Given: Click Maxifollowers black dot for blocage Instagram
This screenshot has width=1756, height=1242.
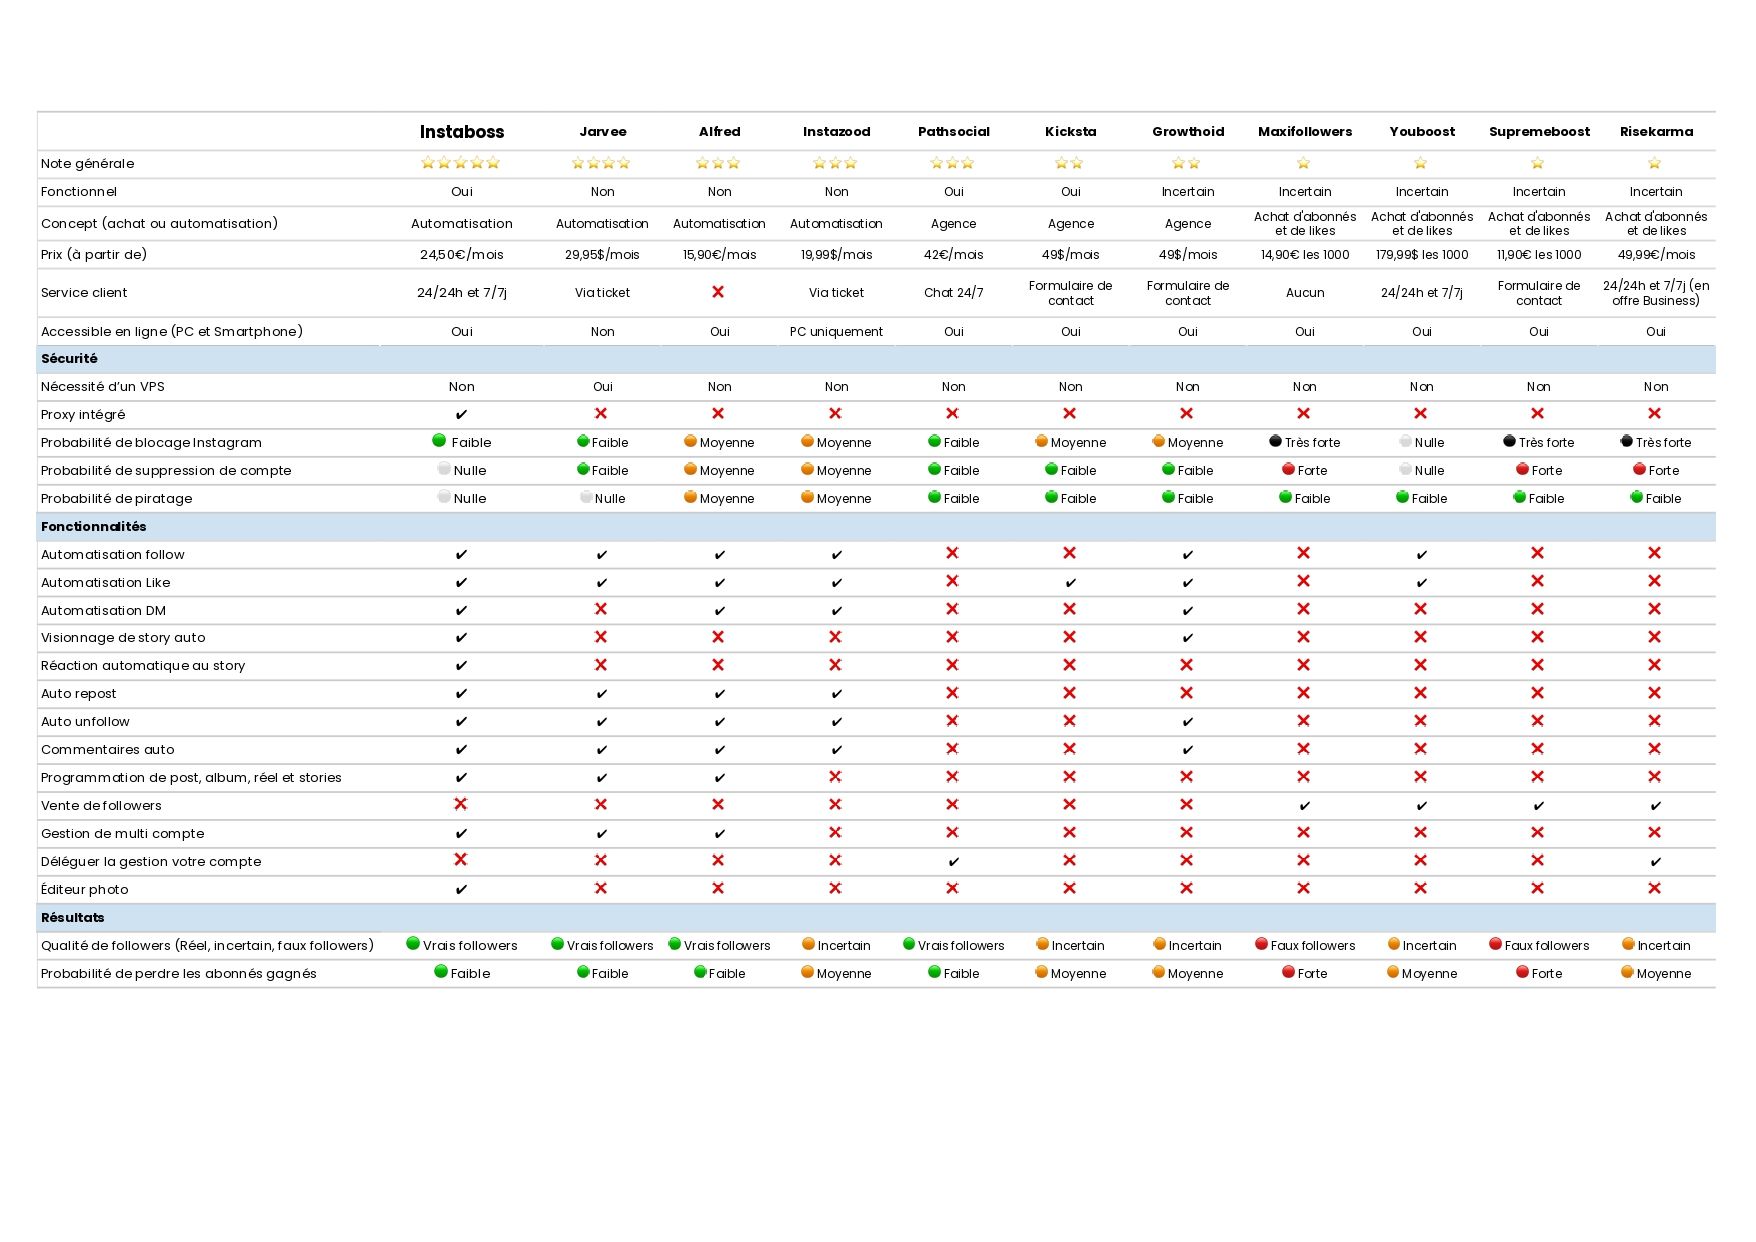Looking at the screenshot, I should (x=1275, y=441).
